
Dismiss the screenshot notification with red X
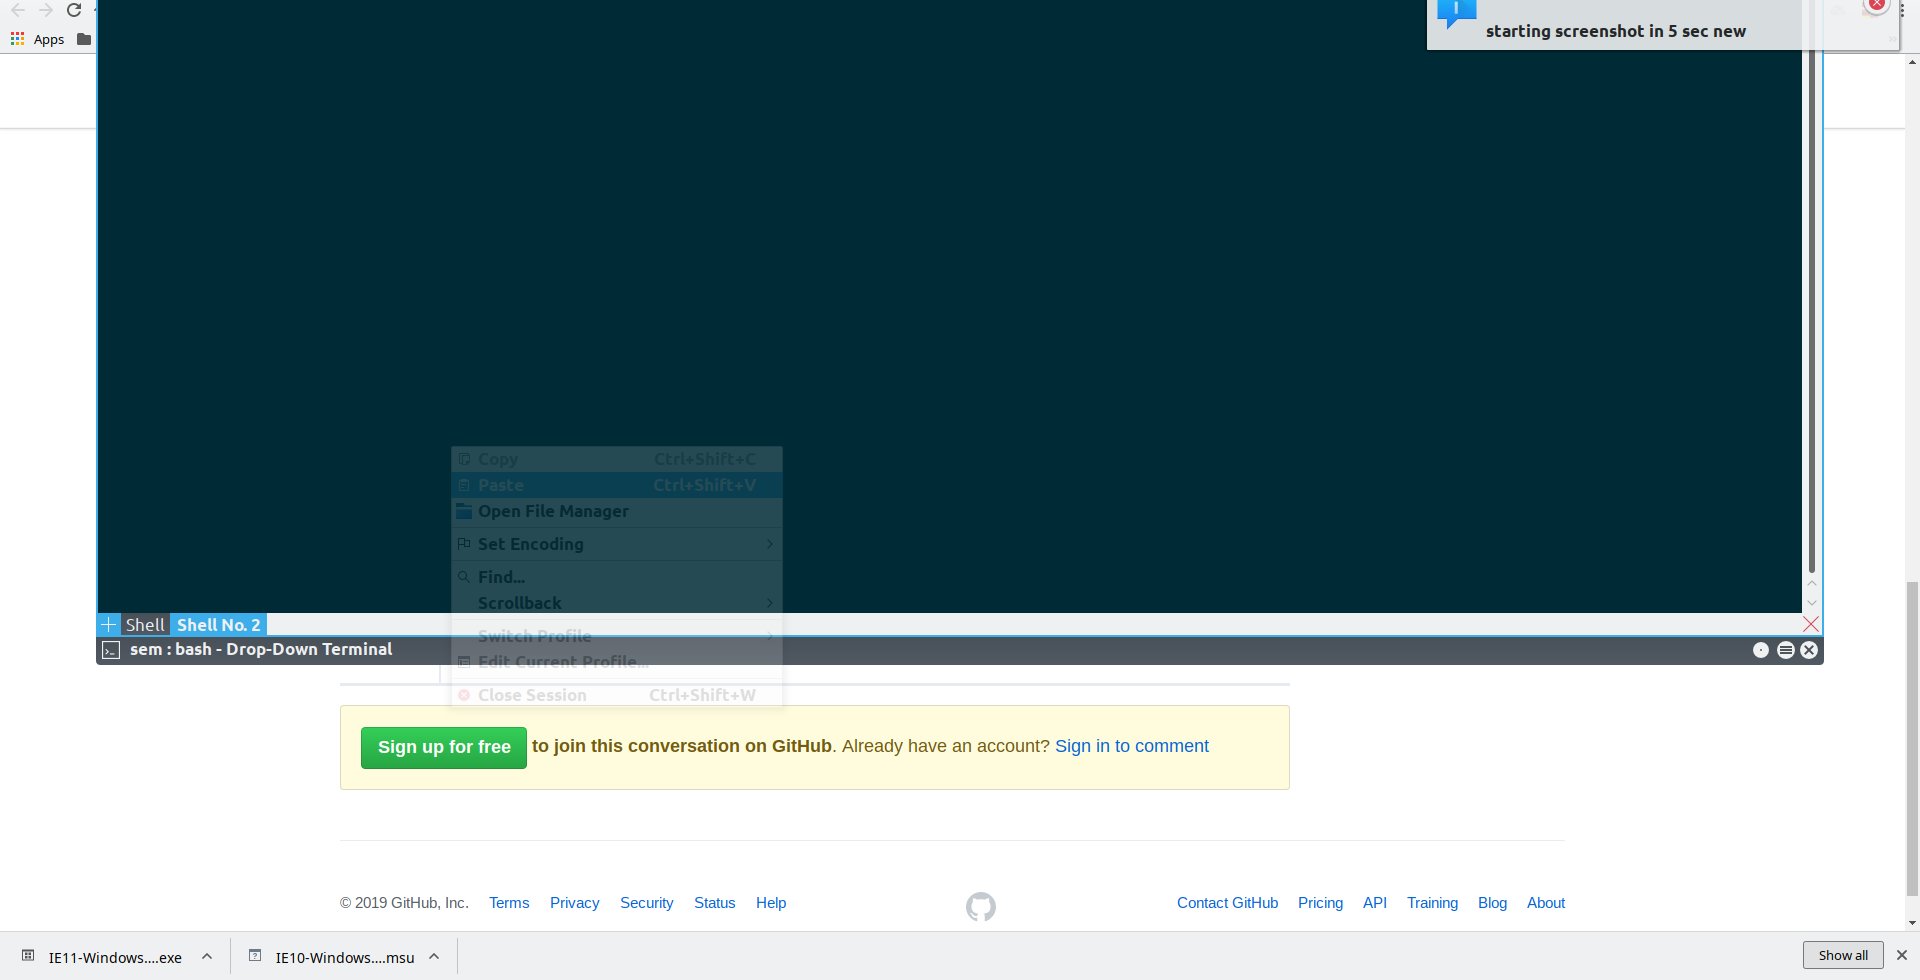(1877, 5)
